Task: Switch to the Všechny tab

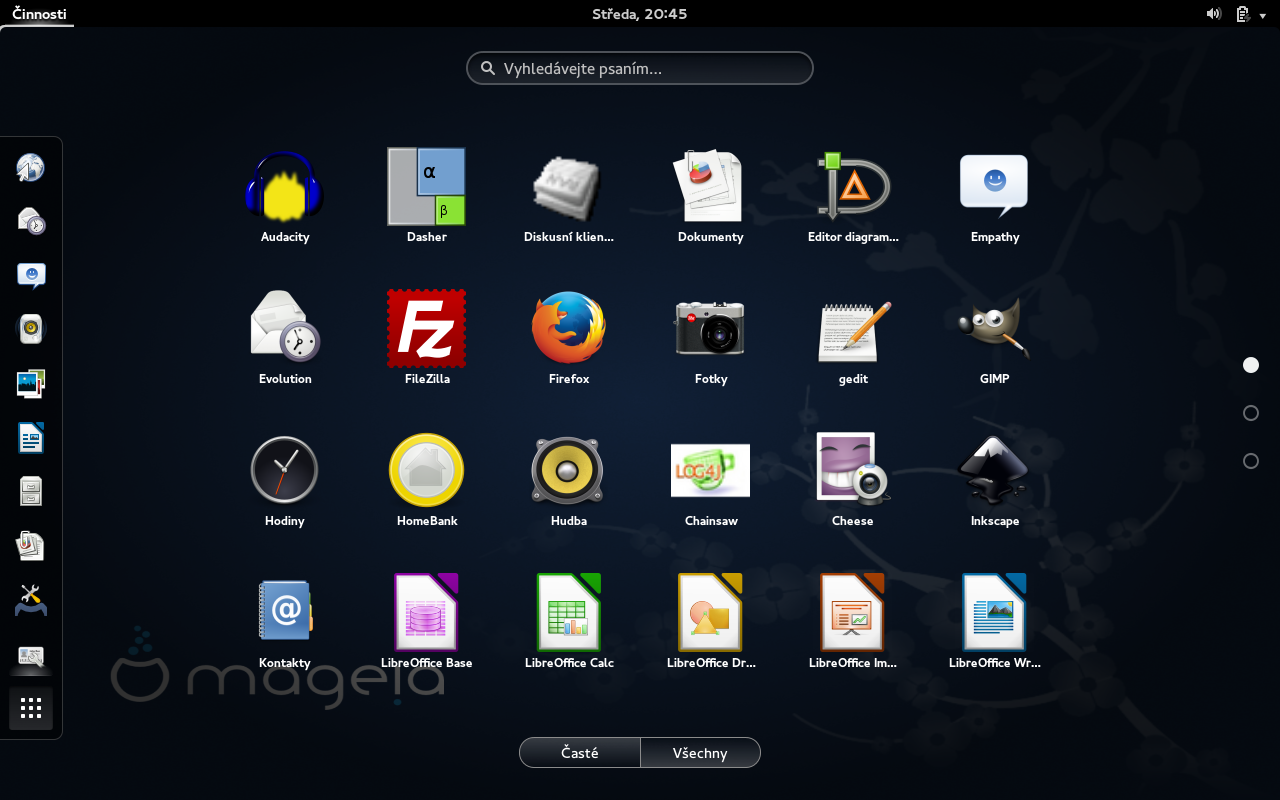Action: pyautogui.click(x=700, y=753)
